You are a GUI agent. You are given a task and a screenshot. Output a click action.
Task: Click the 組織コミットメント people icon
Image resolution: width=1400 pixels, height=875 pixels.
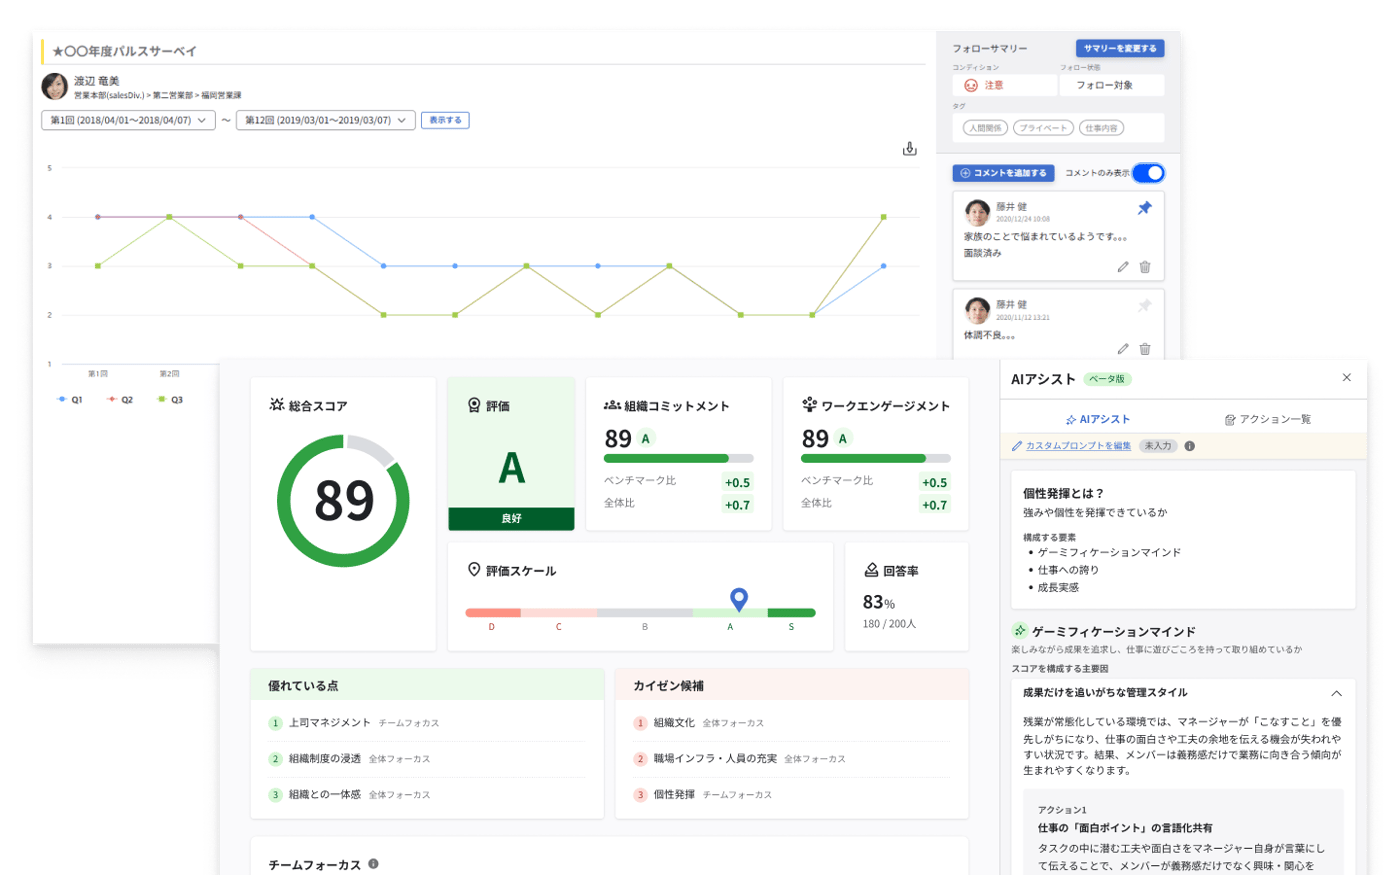(612, 405)
